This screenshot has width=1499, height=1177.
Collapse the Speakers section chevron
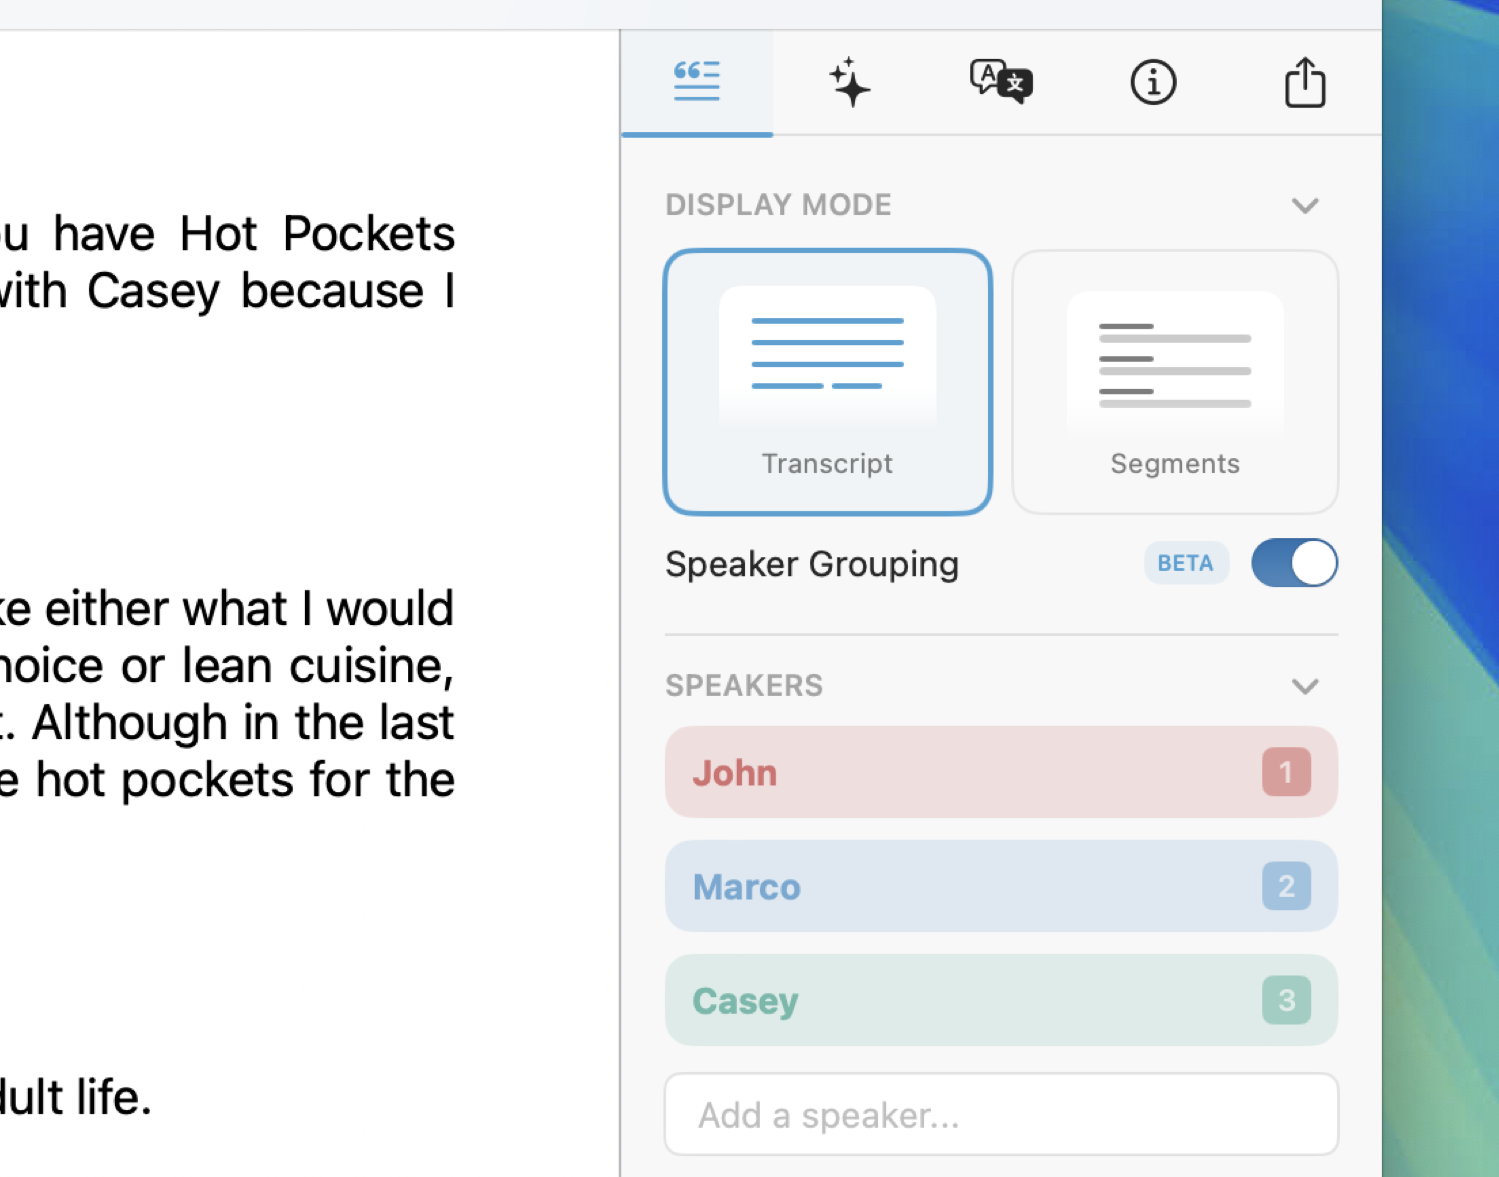1305,687
